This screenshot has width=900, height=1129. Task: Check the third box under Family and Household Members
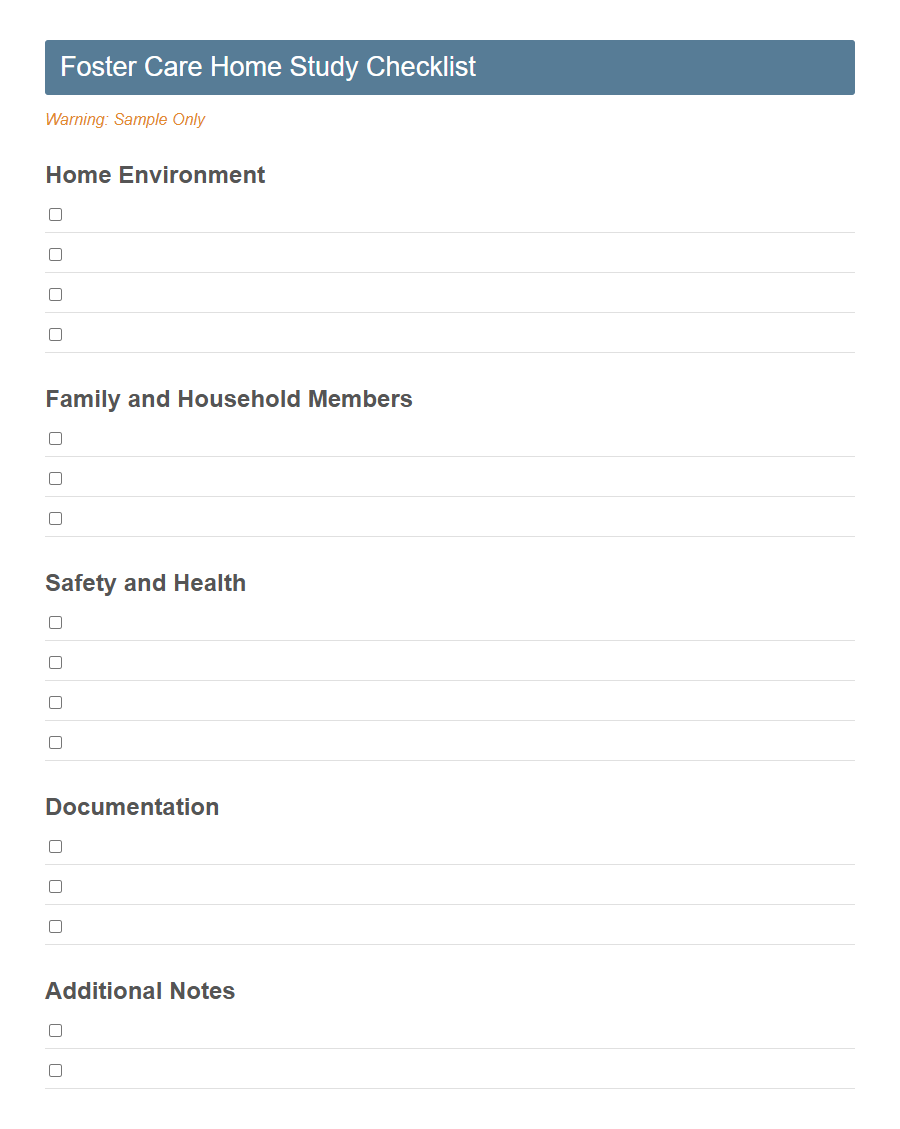(55, 518)
